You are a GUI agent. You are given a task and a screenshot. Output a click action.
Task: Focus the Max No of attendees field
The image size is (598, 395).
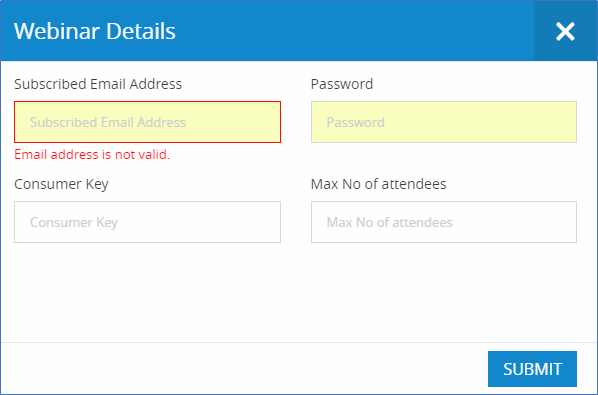click(444, 222)
